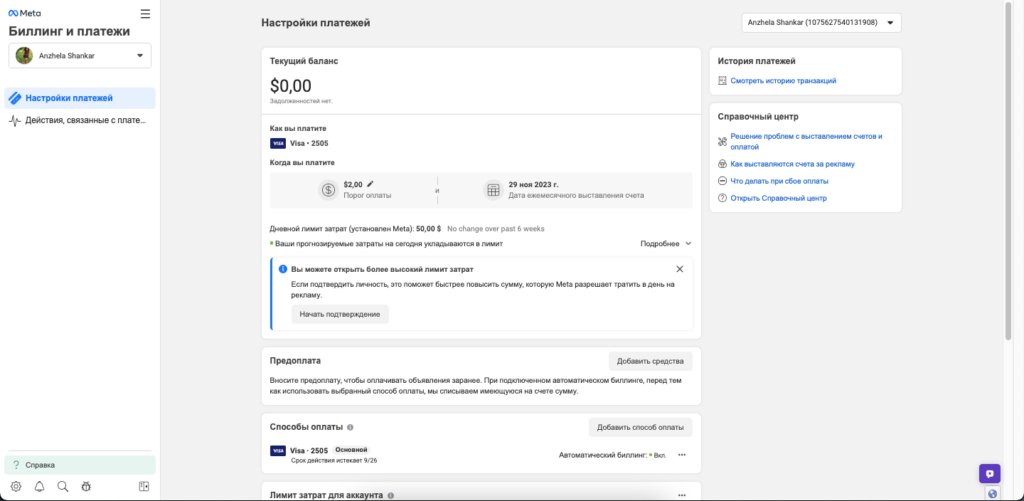Open the purple feedback chat button
1024x501 pixels.
[990, 474]
